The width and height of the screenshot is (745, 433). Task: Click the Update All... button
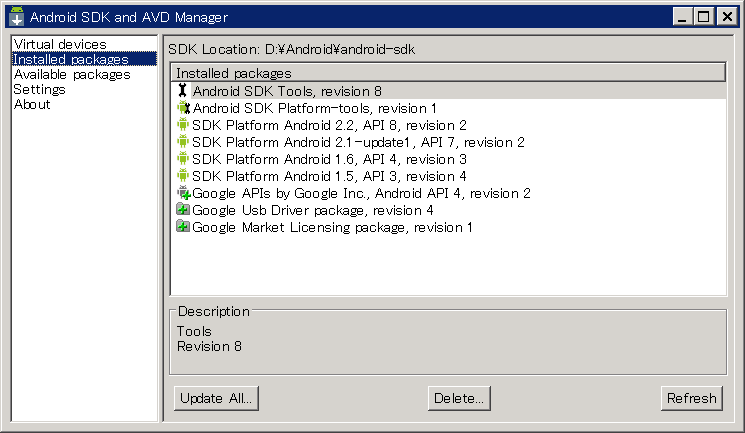coord(216,398)
